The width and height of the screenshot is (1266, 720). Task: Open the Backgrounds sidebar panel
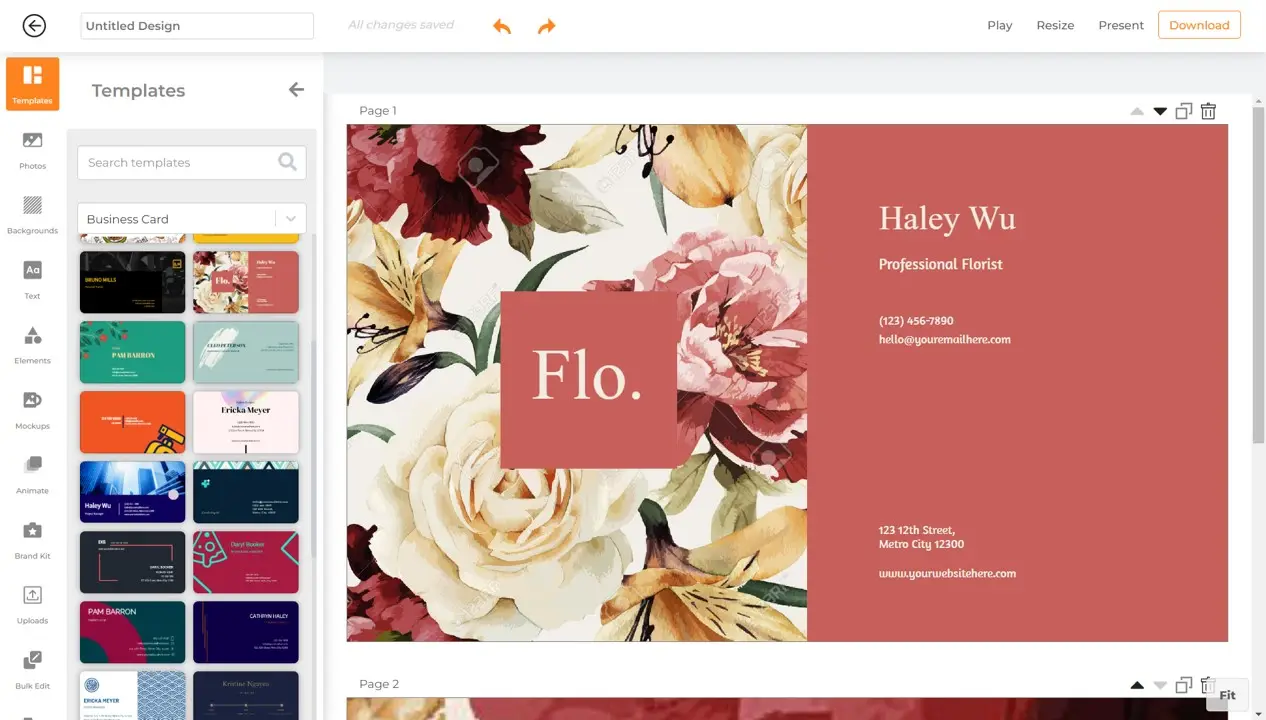coord(32,214)
